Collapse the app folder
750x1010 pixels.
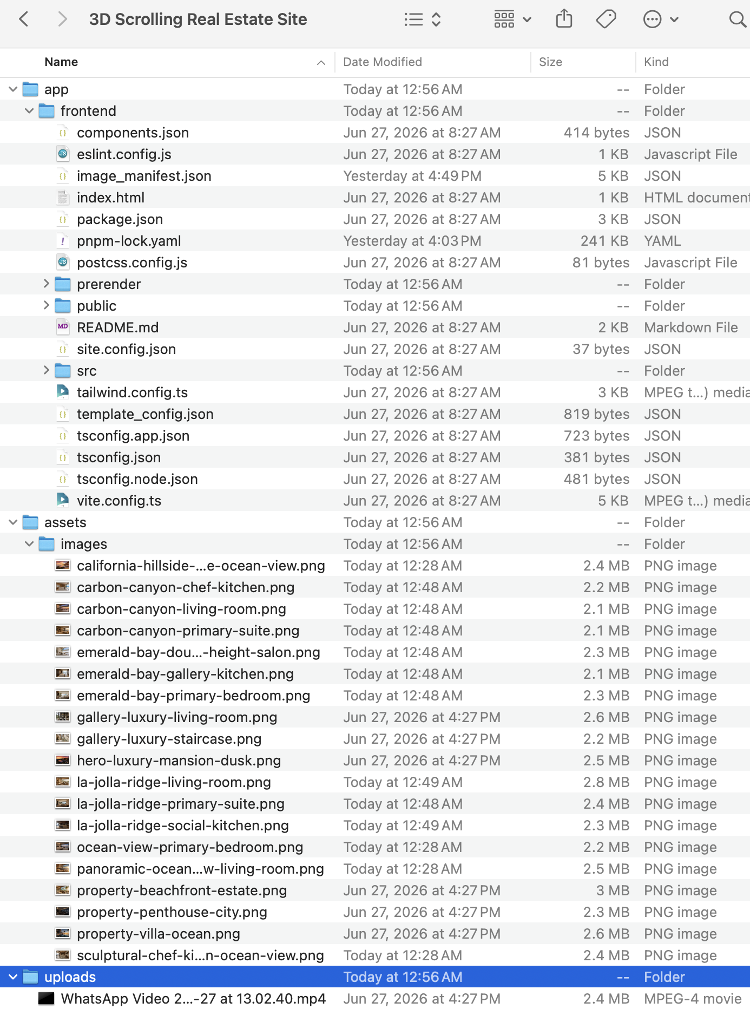point(13,90)
